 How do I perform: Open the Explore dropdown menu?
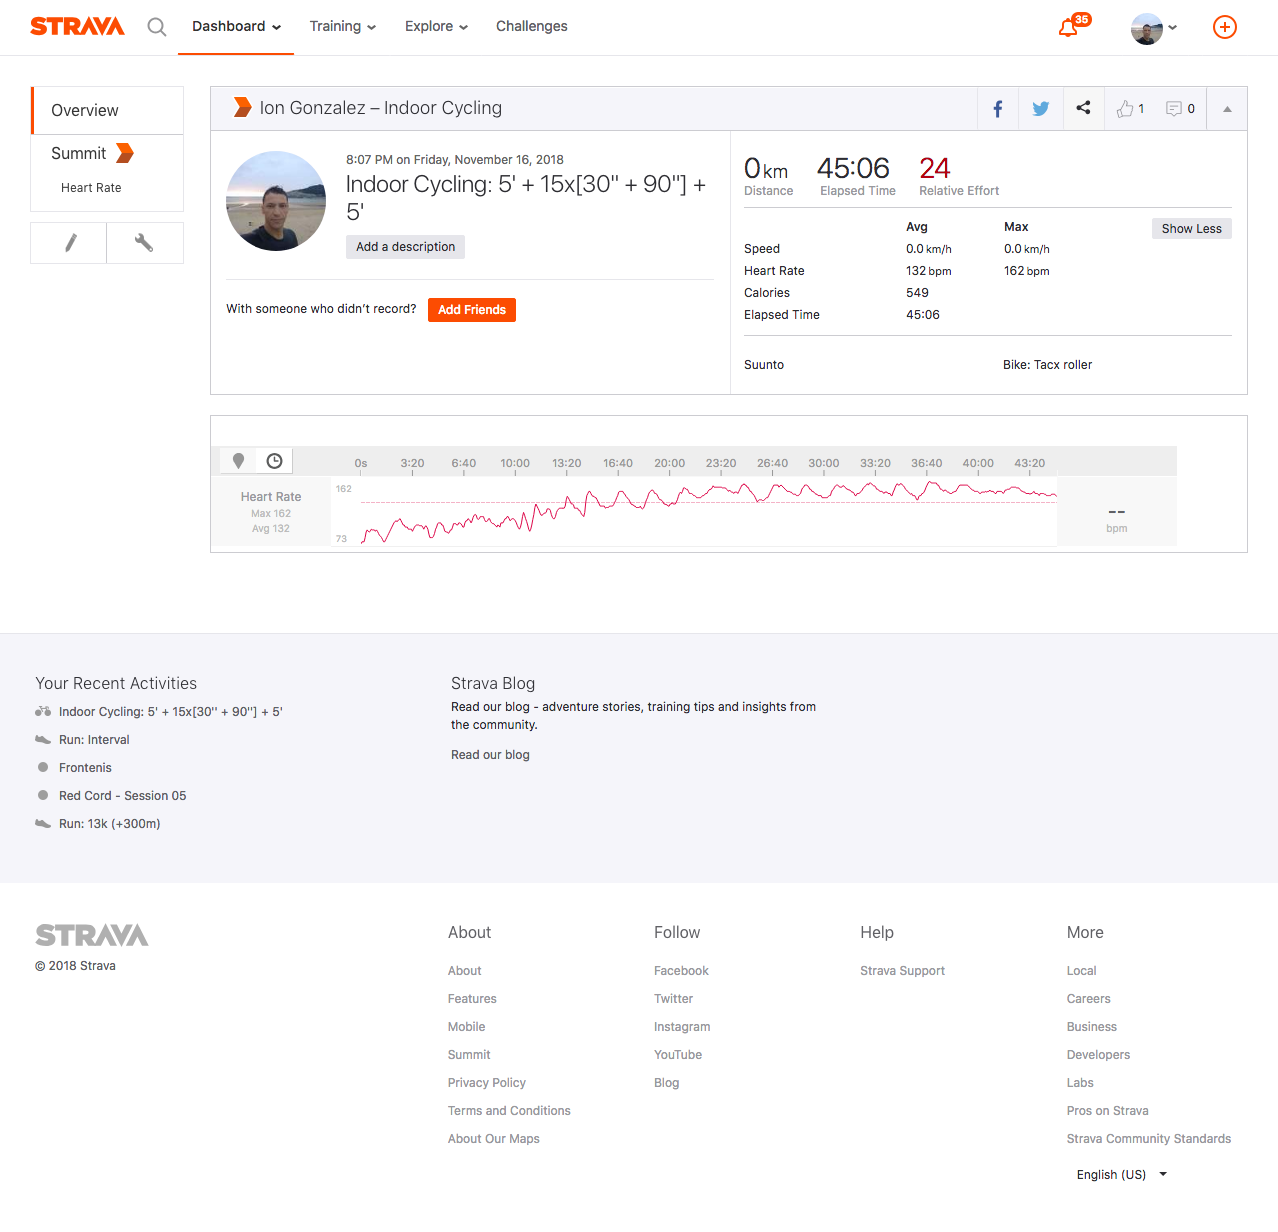point(436,27)
